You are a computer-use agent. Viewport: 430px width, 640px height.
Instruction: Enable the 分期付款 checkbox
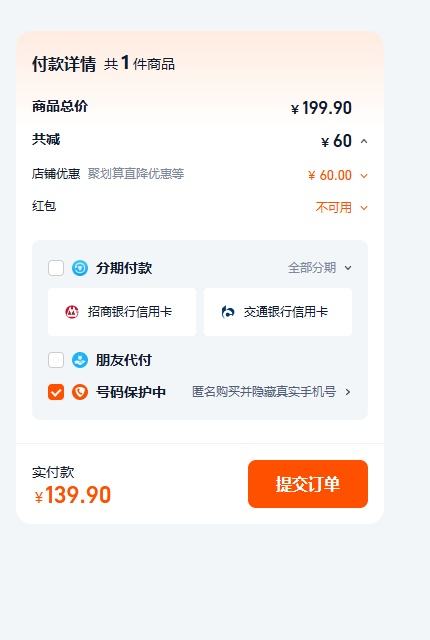click(x=56, y=268)
